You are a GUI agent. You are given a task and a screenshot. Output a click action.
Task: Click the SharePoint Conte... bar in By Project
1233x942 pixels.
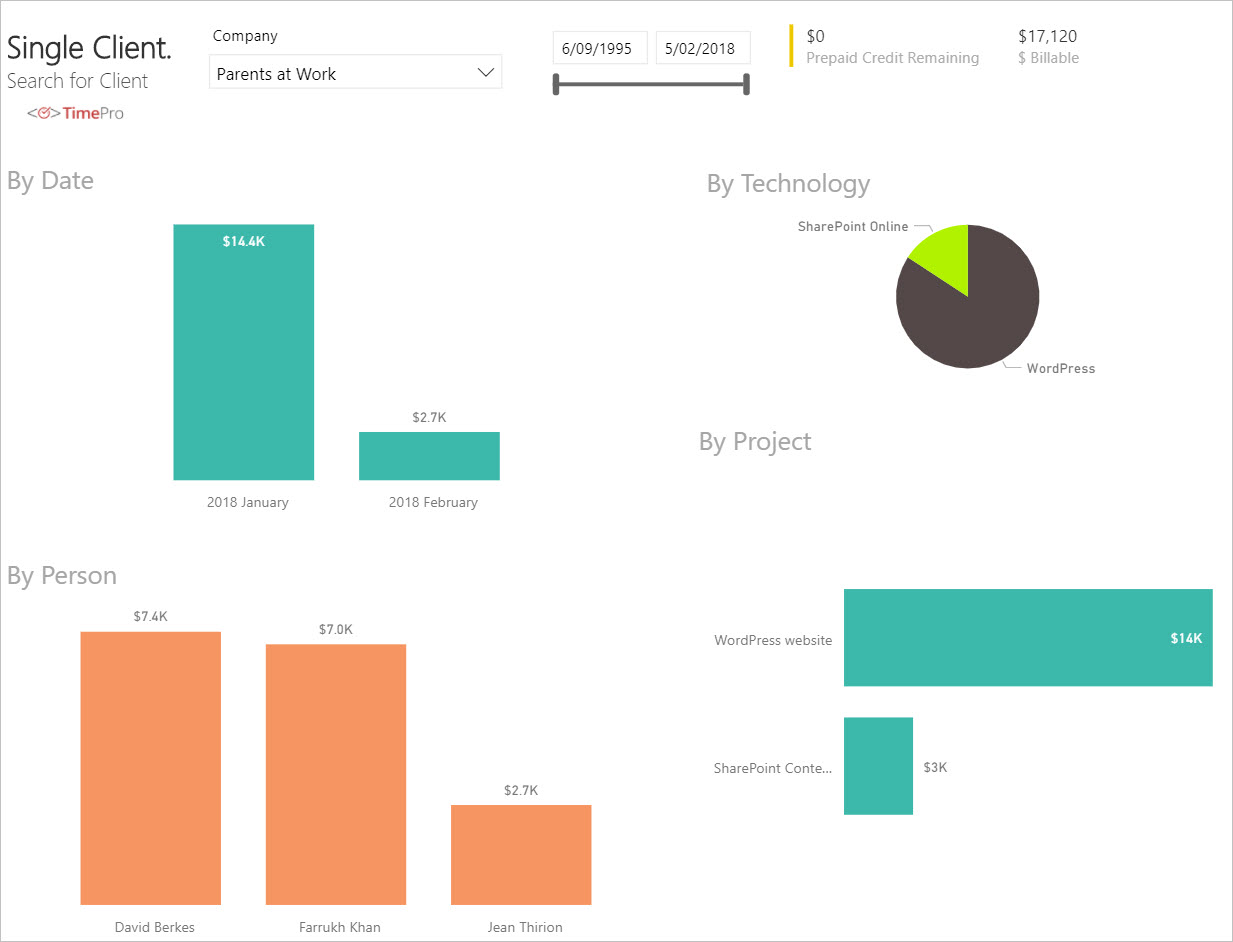pos(878,765)
